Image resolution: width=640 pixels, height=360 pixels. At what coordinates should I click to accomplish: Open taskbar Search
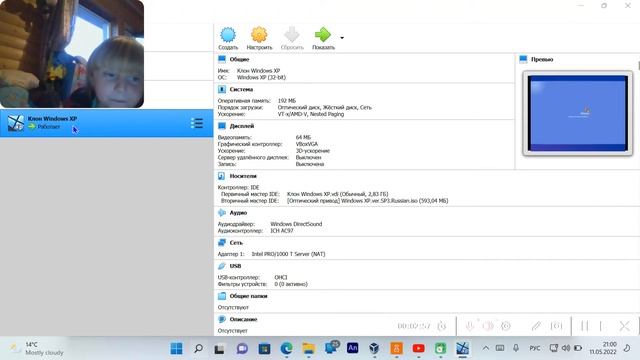coord(198,349)
